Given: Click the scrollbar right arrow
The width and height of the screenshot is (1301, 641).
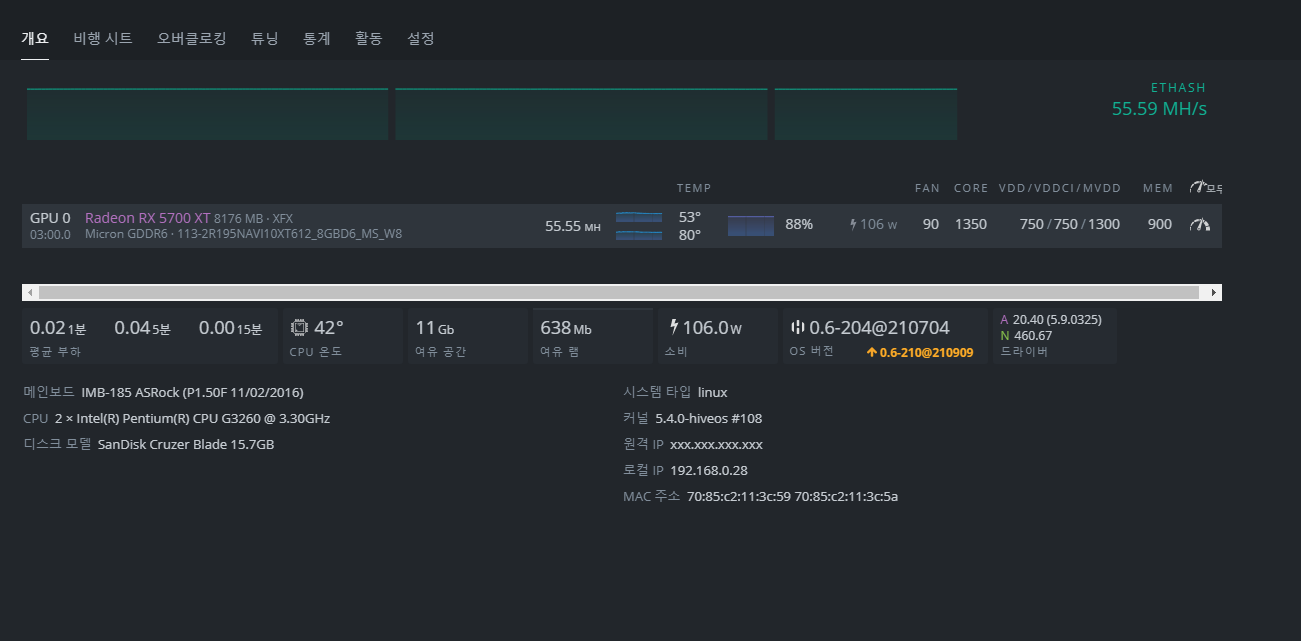Looking at the screenshot, I should point(1214,293).
